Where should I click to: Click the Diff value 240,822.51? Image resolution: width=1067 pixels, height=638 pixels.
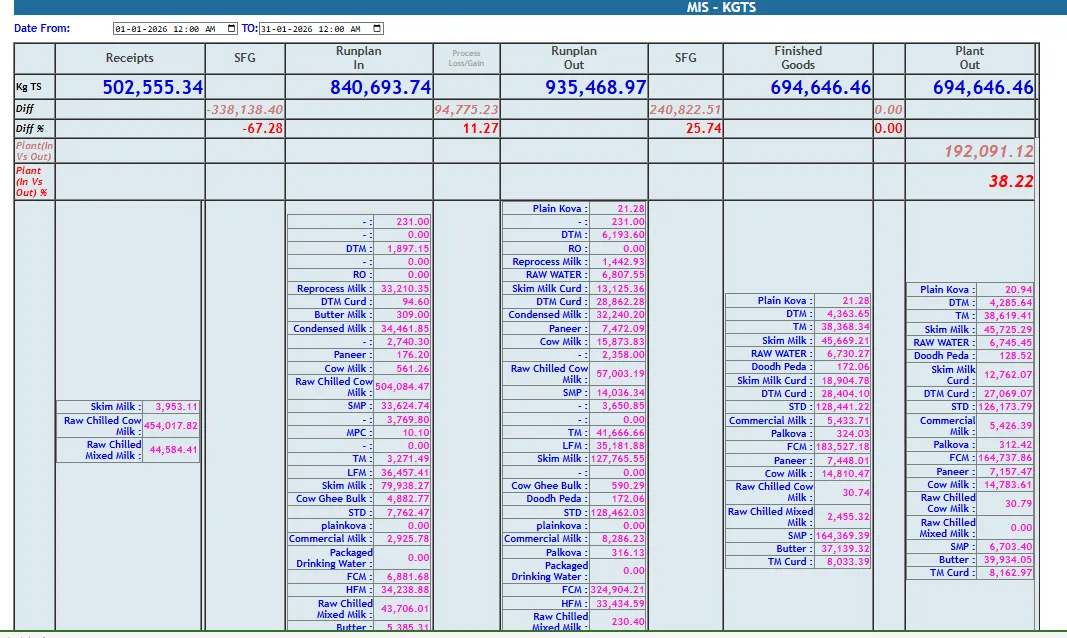click(685, 110)
